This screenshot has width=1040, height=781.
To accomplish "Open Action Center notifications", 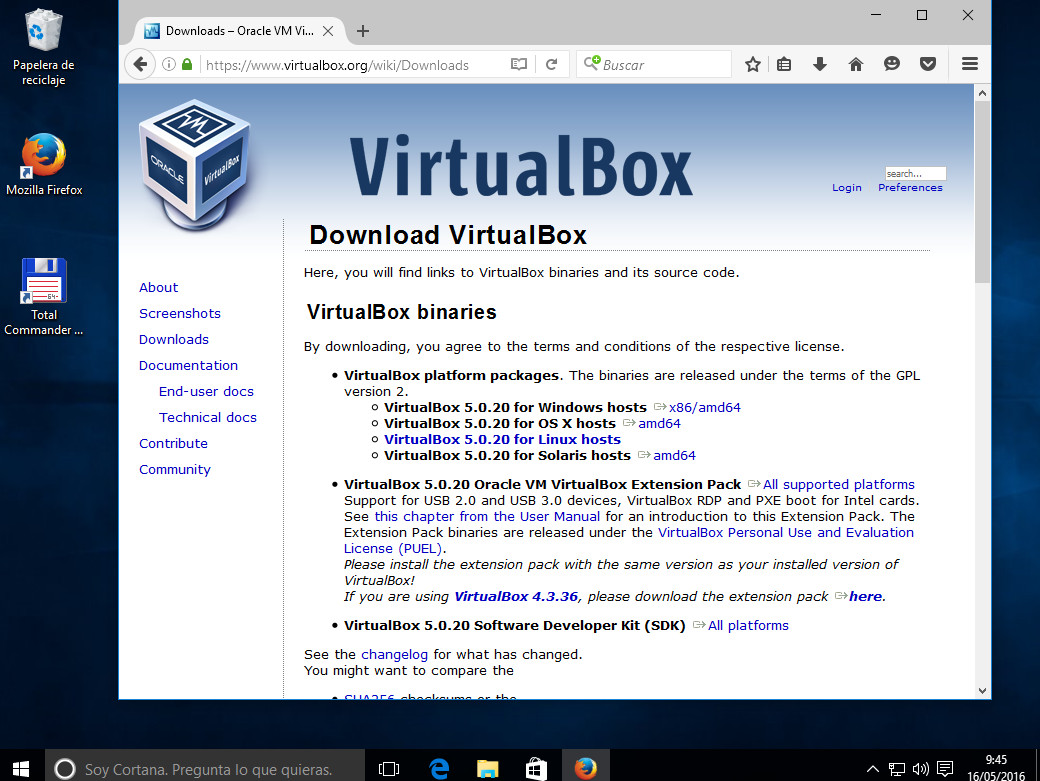I will 944,769.
